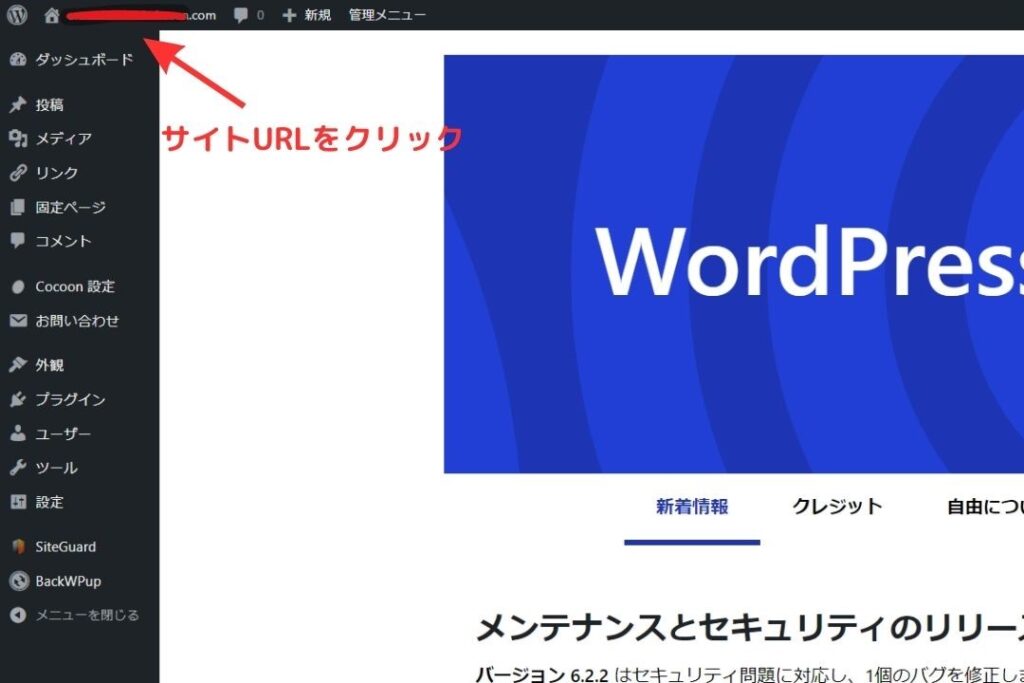This screenshot has height=683, width=1024.
Task: Go to ダッシュボード menu label
Action: pos(84,59)
